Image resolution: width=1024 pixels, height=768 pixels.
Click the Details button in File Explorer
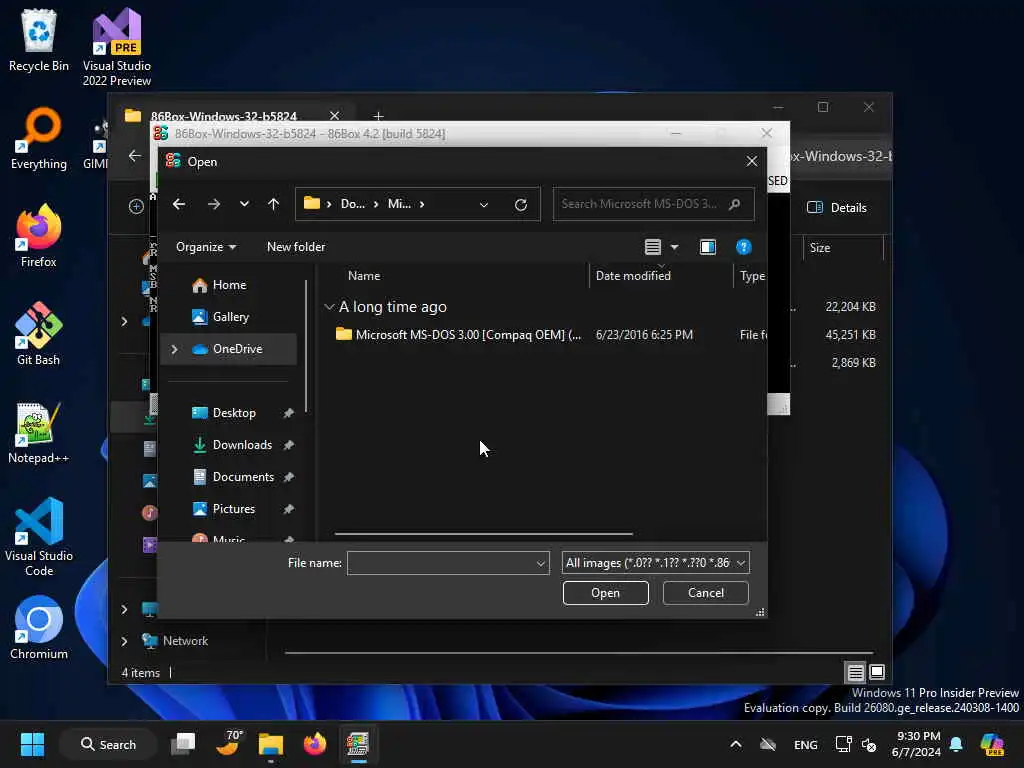click(x=837, y=208)
